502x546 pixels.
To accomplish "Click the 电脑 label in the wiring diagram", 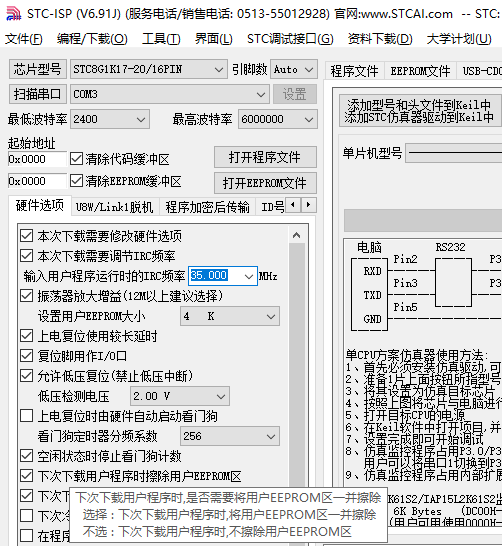I will coord(369,247).
